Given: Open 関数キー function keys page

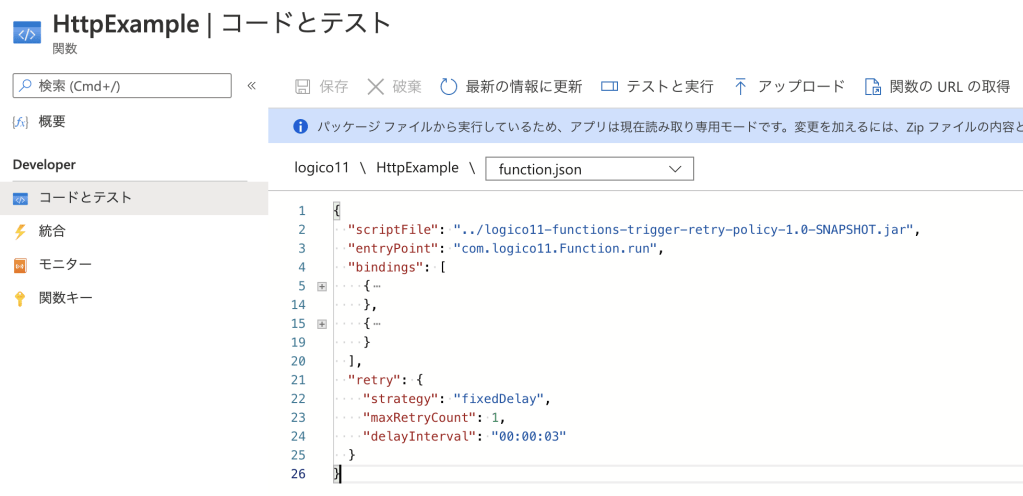Looking at the screenshot, I should click(x=65, y=298).
